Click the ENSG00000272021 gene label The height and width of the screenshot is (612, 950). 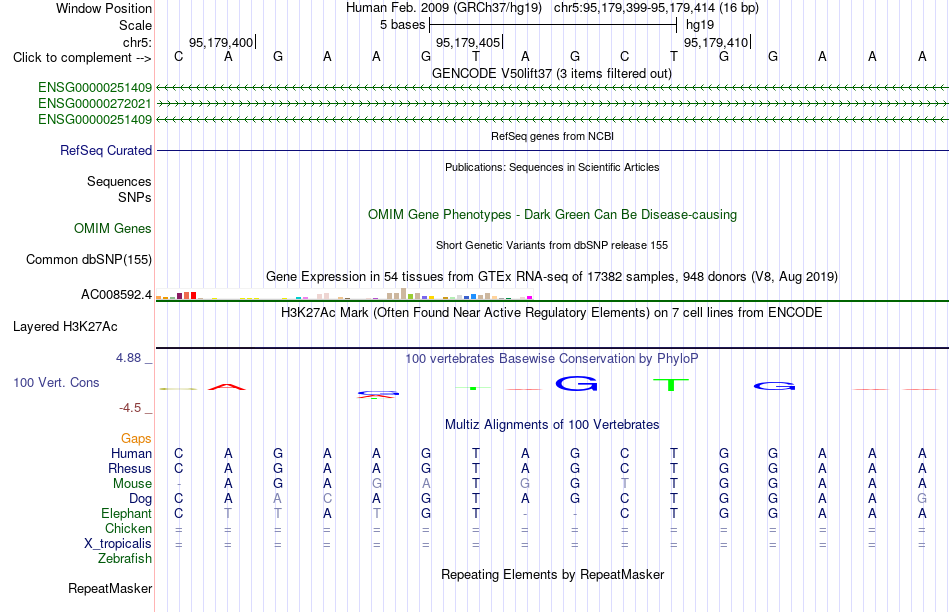tap(95, 104)
